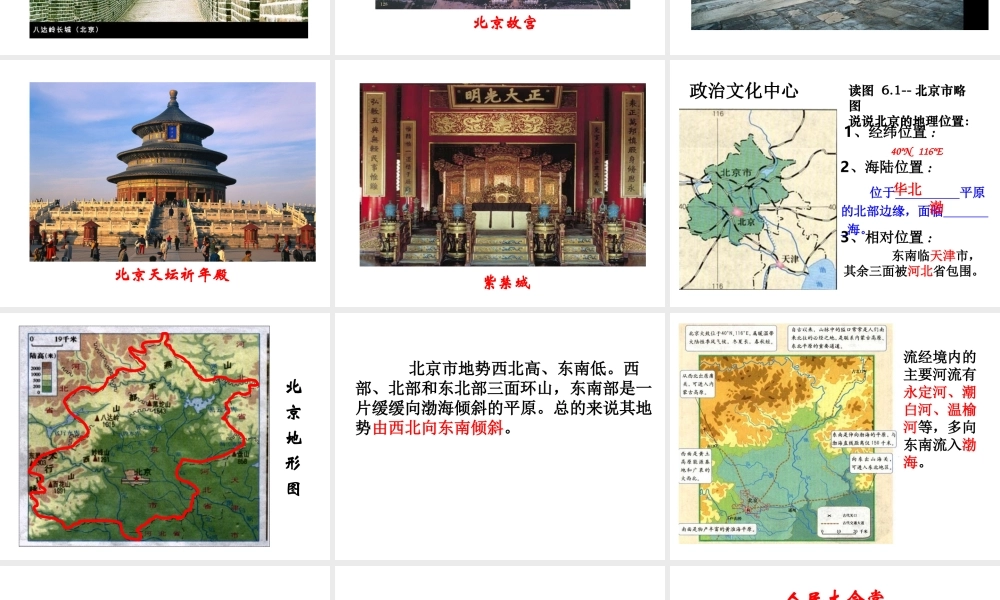Click the 陆高(米) elevation legend on terrain map
This screenshot has height=600, width=1000.
(x=43, y=374)
